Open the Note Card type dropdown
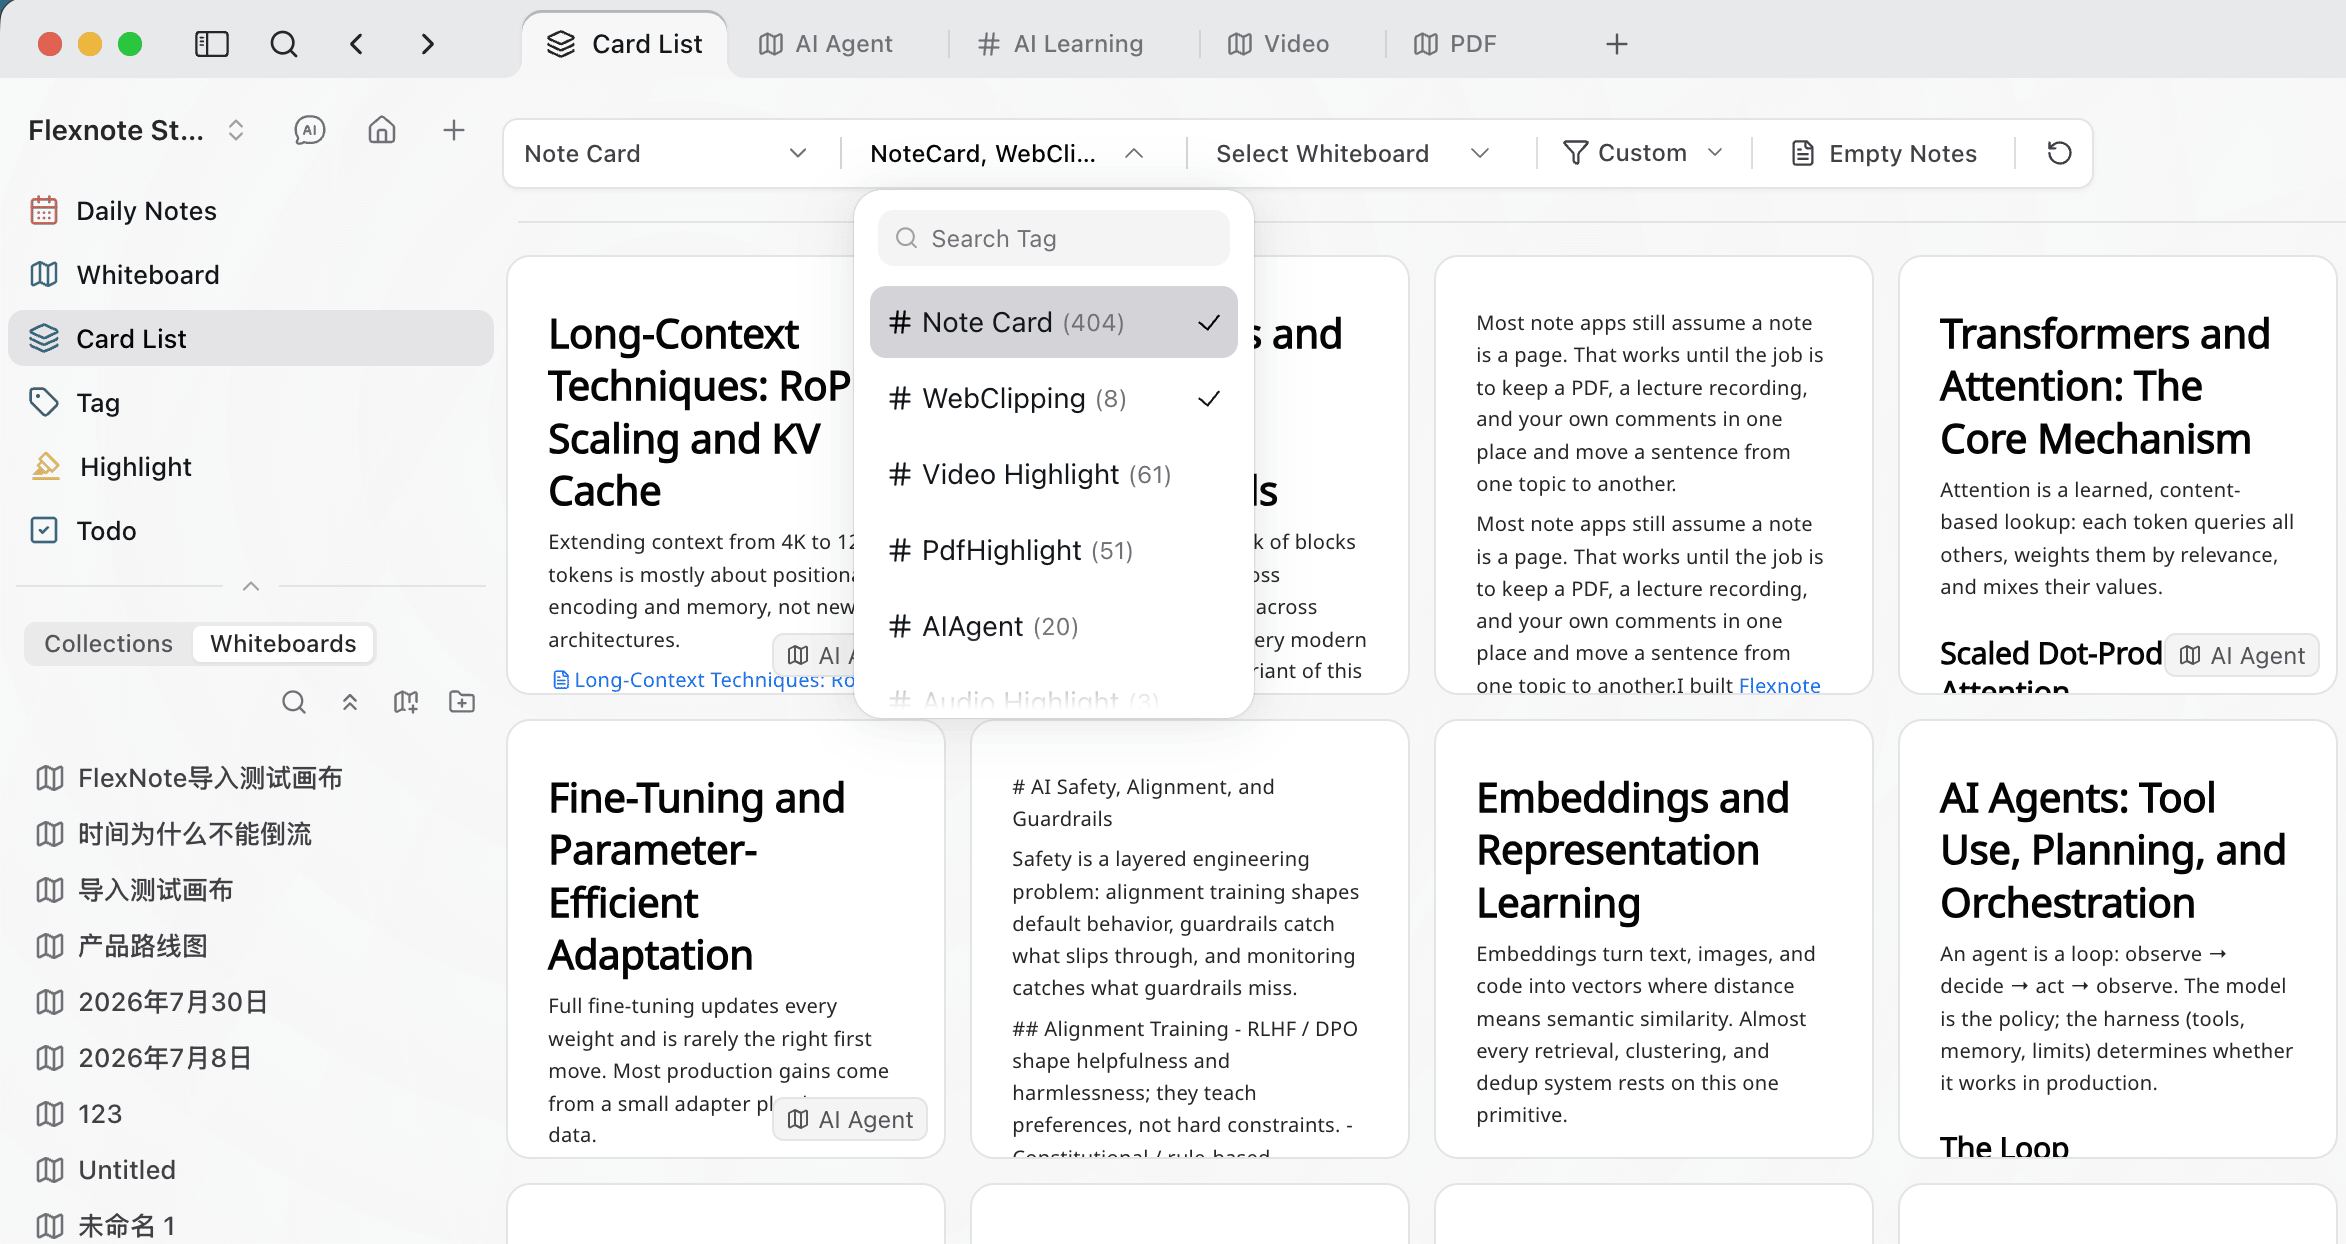2346x1244 pixels. (x=666, y=153)
